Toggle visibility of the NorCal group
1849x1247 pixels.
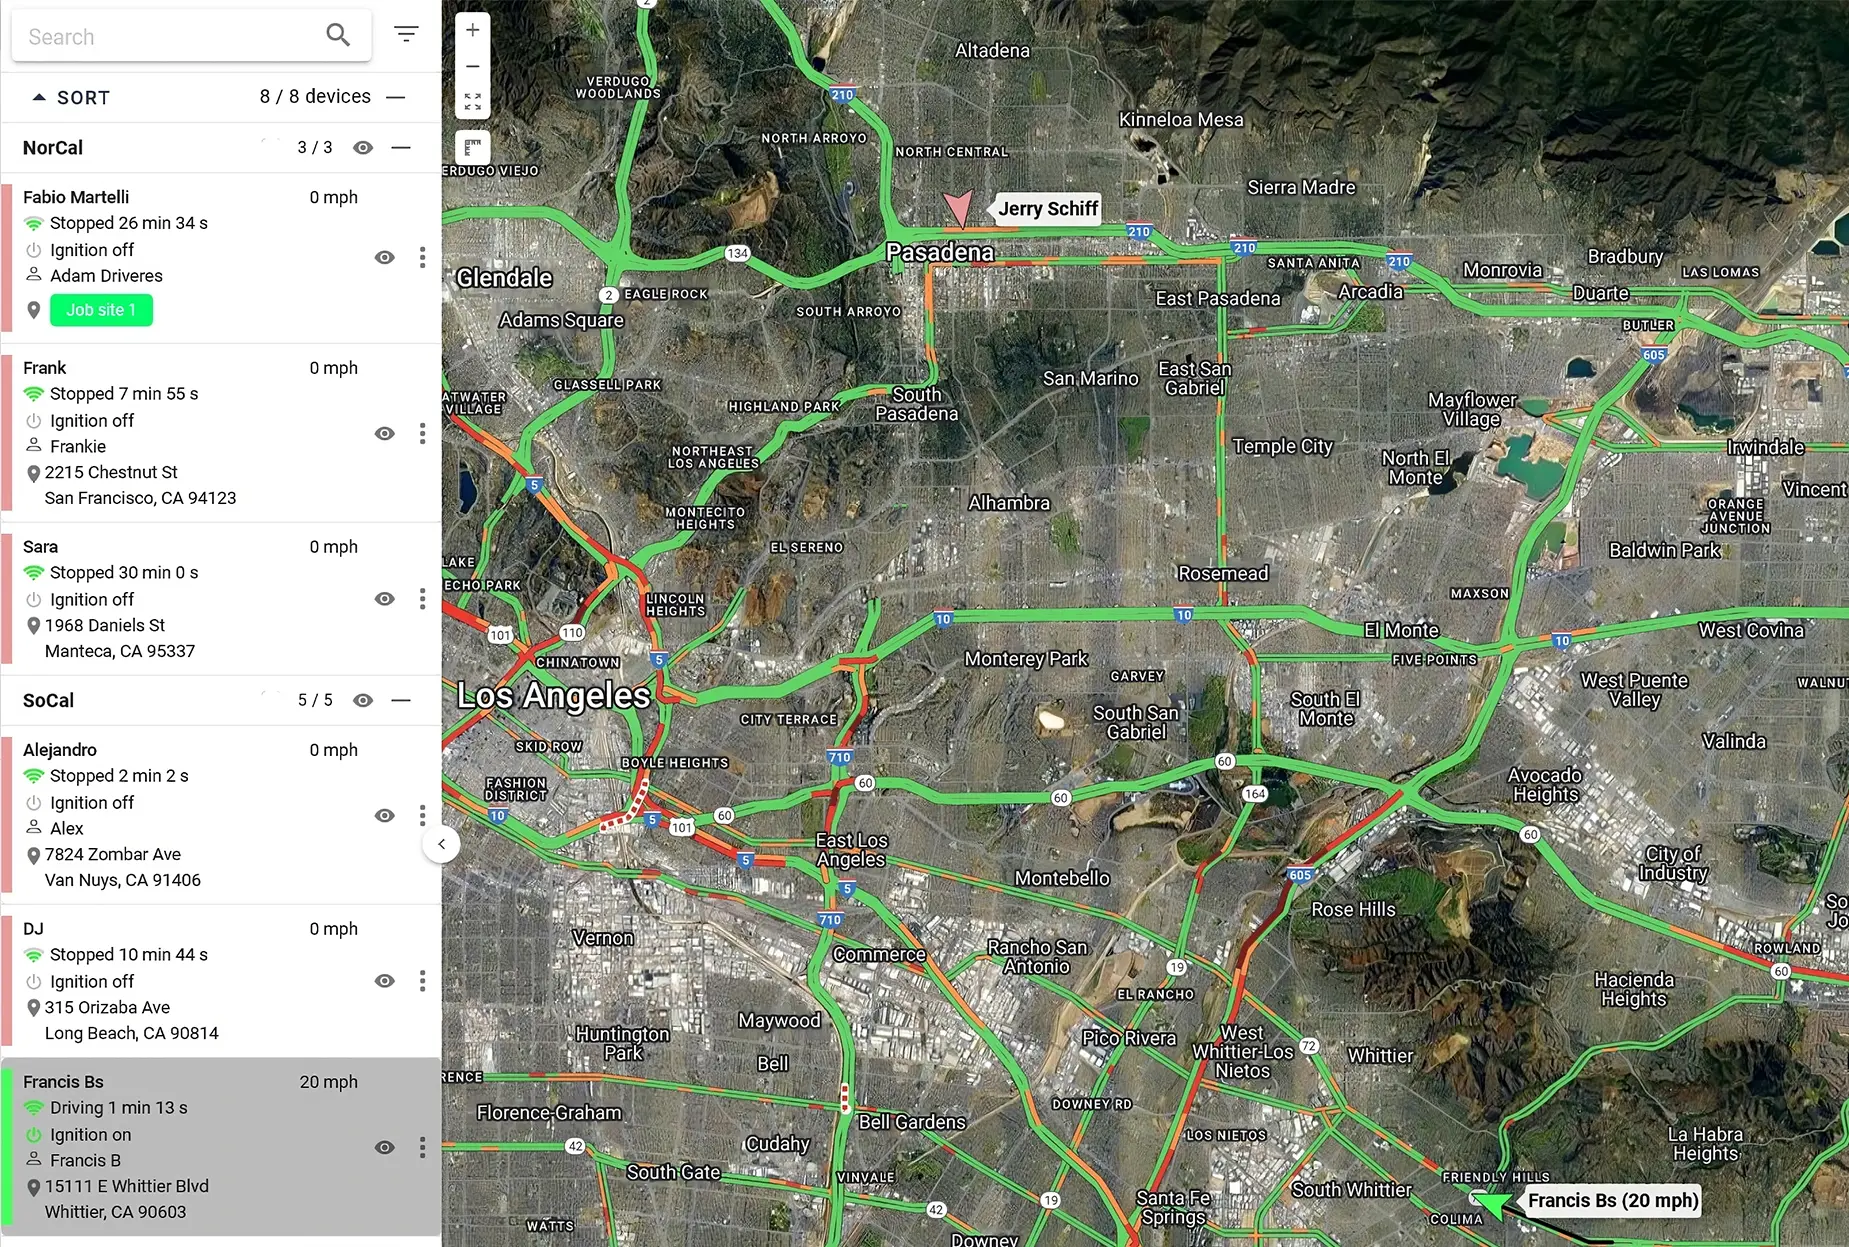click(x=363, y=147)
